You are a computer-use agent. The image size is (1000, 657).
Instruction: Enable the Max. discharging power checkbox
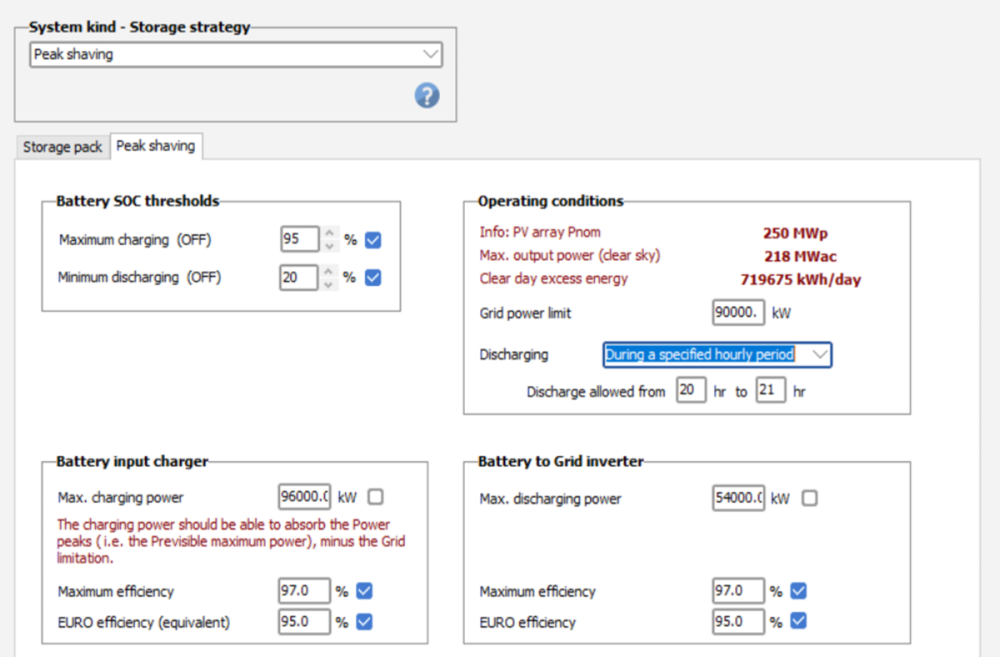pyautogui.click(x=809, y=498)
